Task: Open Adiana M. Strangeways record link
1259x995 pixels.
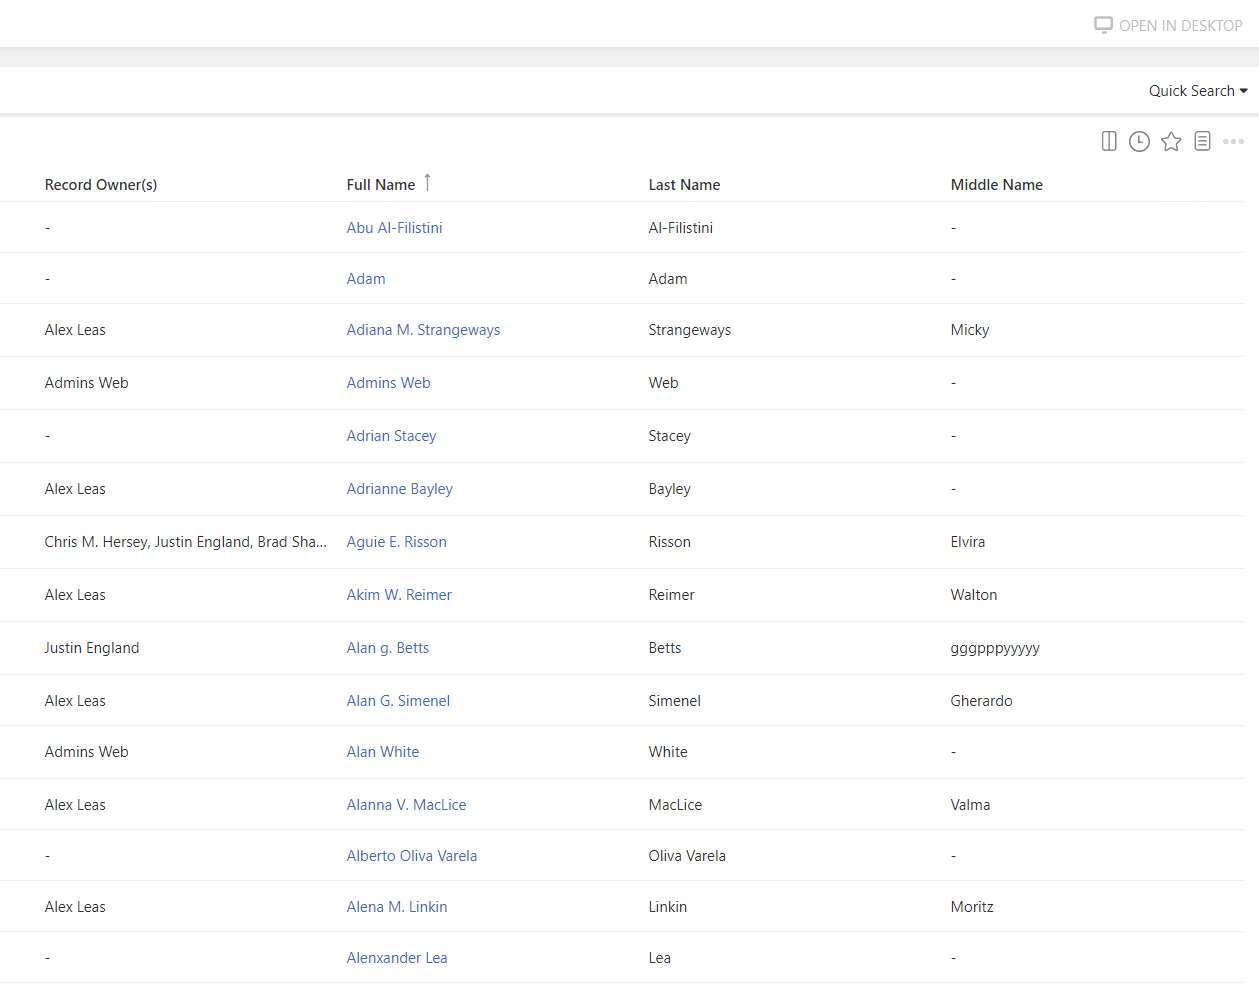Action: click(423, 330)
